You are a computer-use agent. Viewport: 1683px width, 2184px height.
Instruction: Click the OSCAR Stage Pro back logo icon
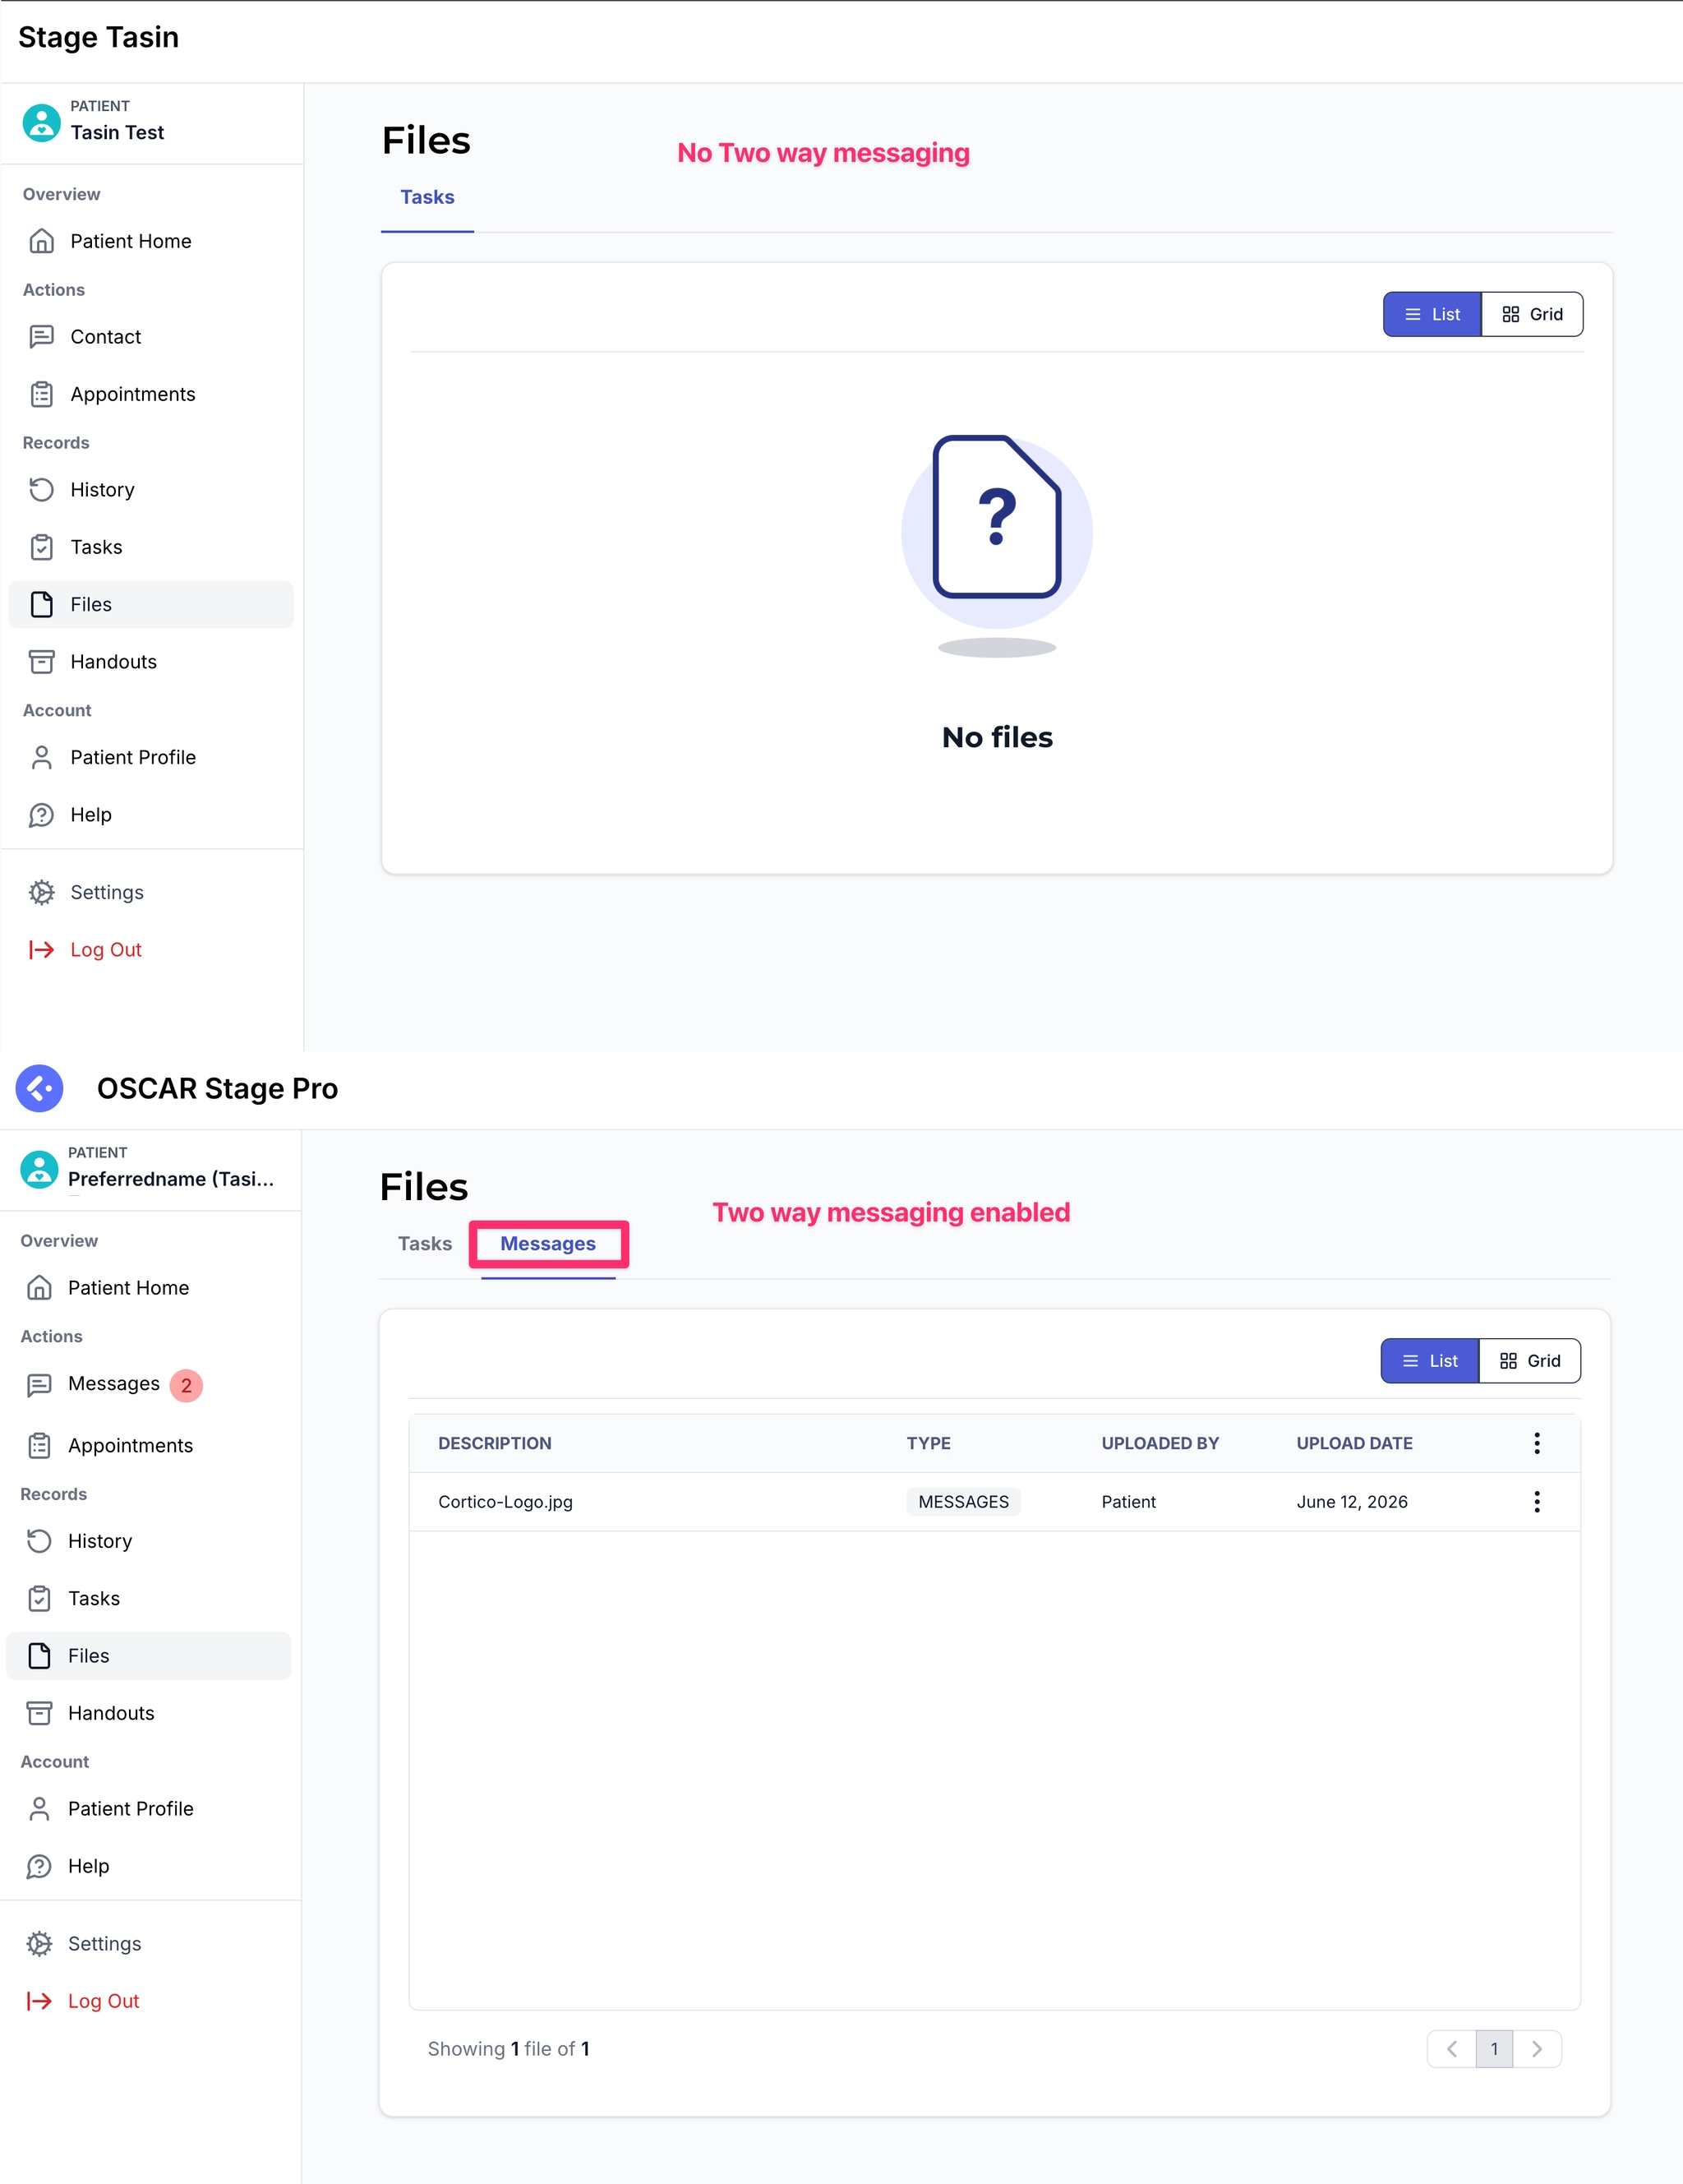(40, 1088)
